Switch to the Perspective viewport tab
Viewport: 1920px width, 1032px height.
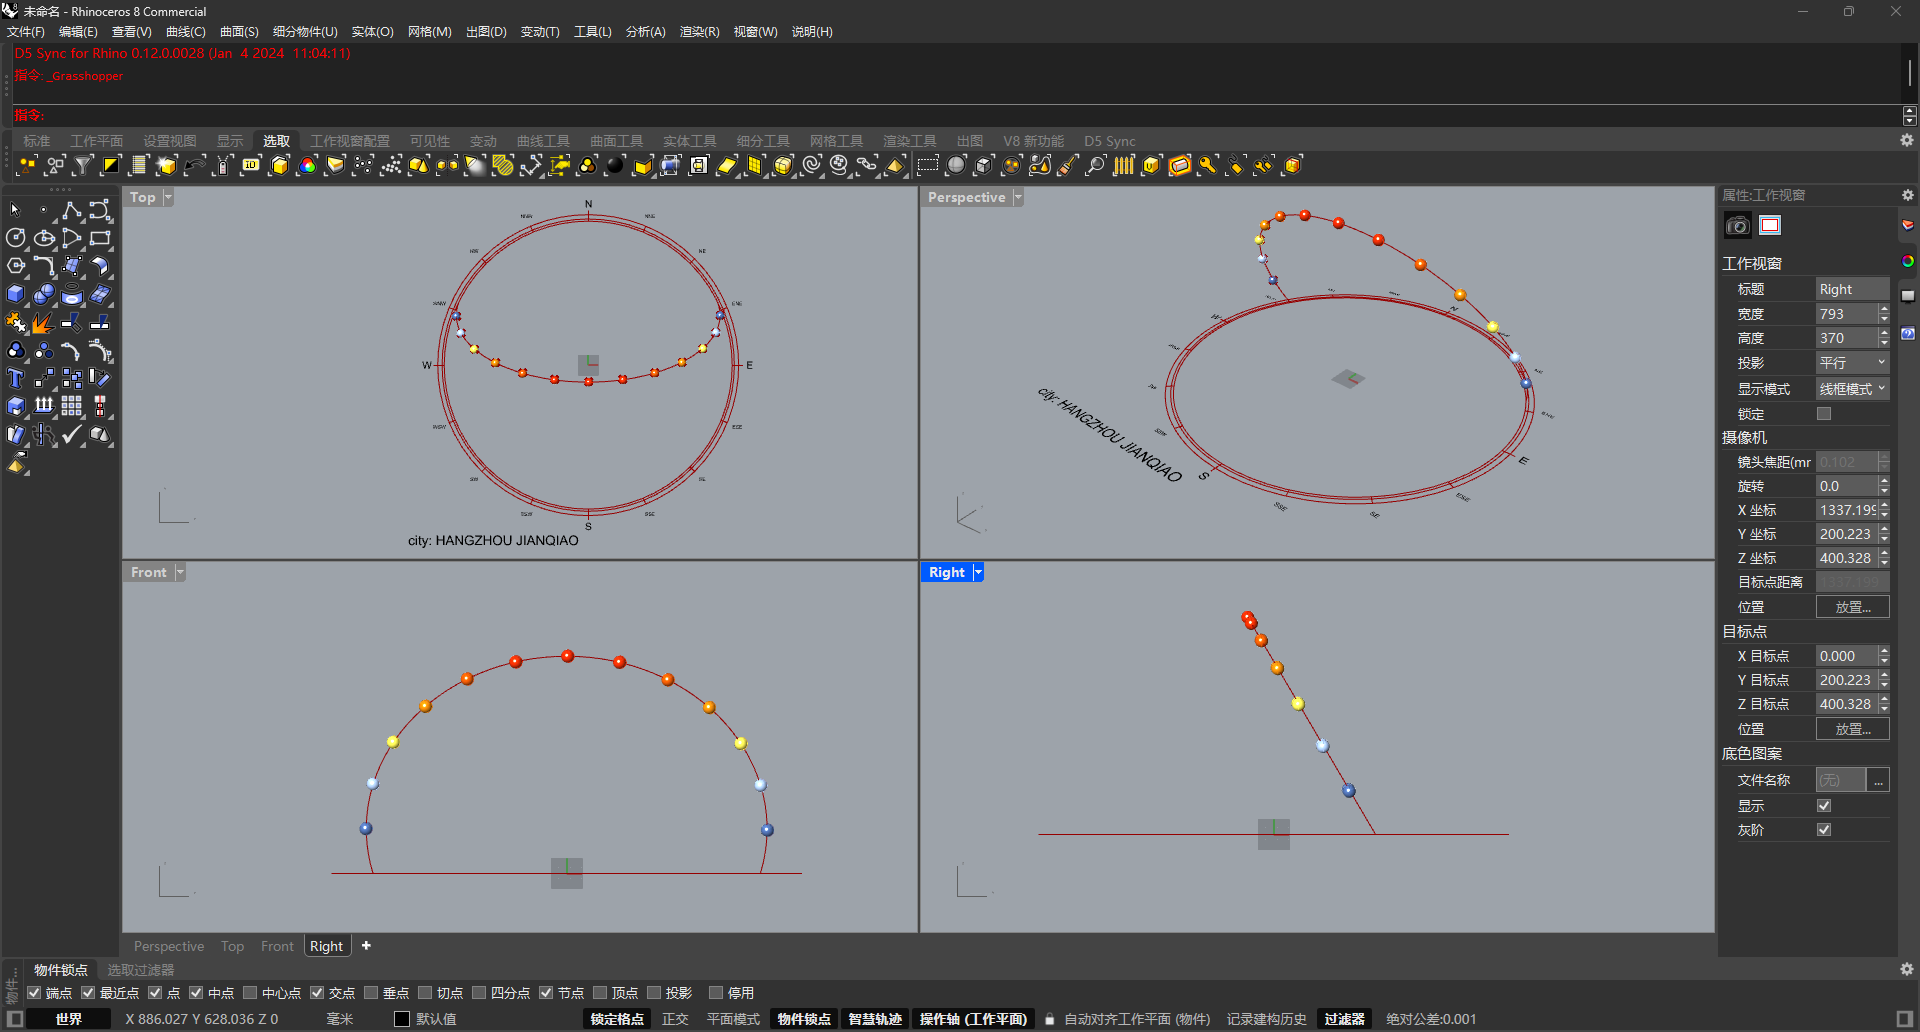point(169,946)
